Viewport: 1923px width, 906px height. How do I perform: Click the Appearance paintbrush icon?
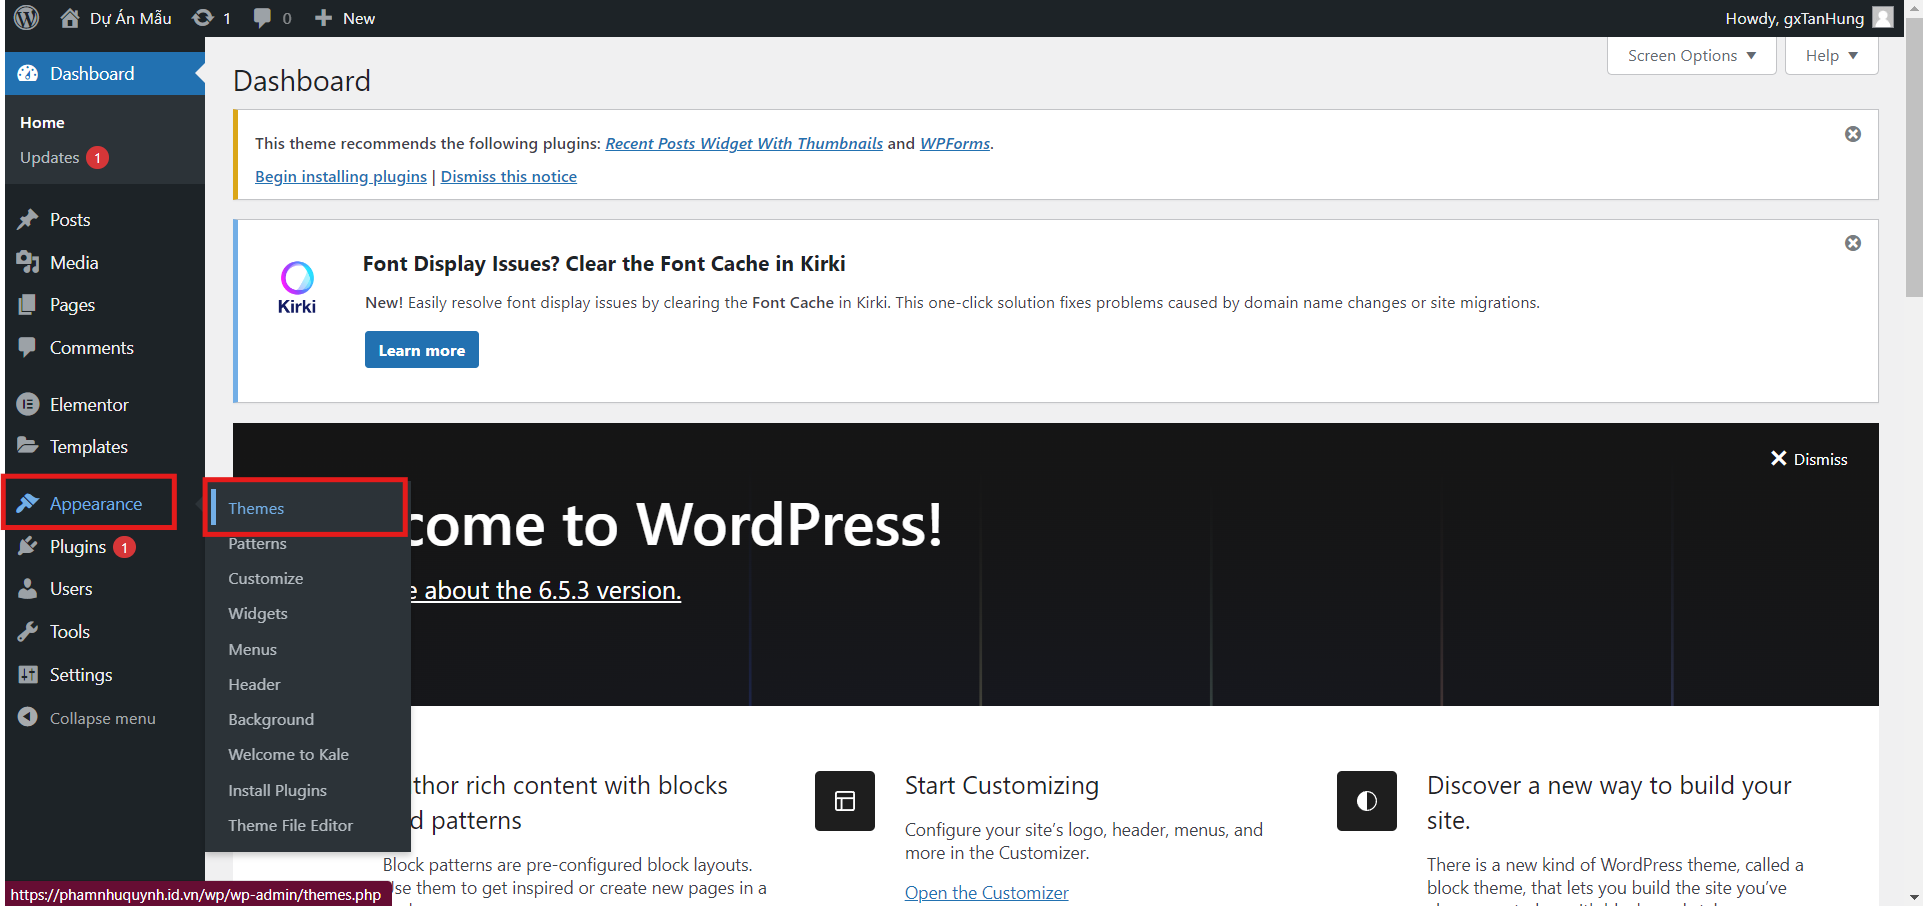coord(28,503)
